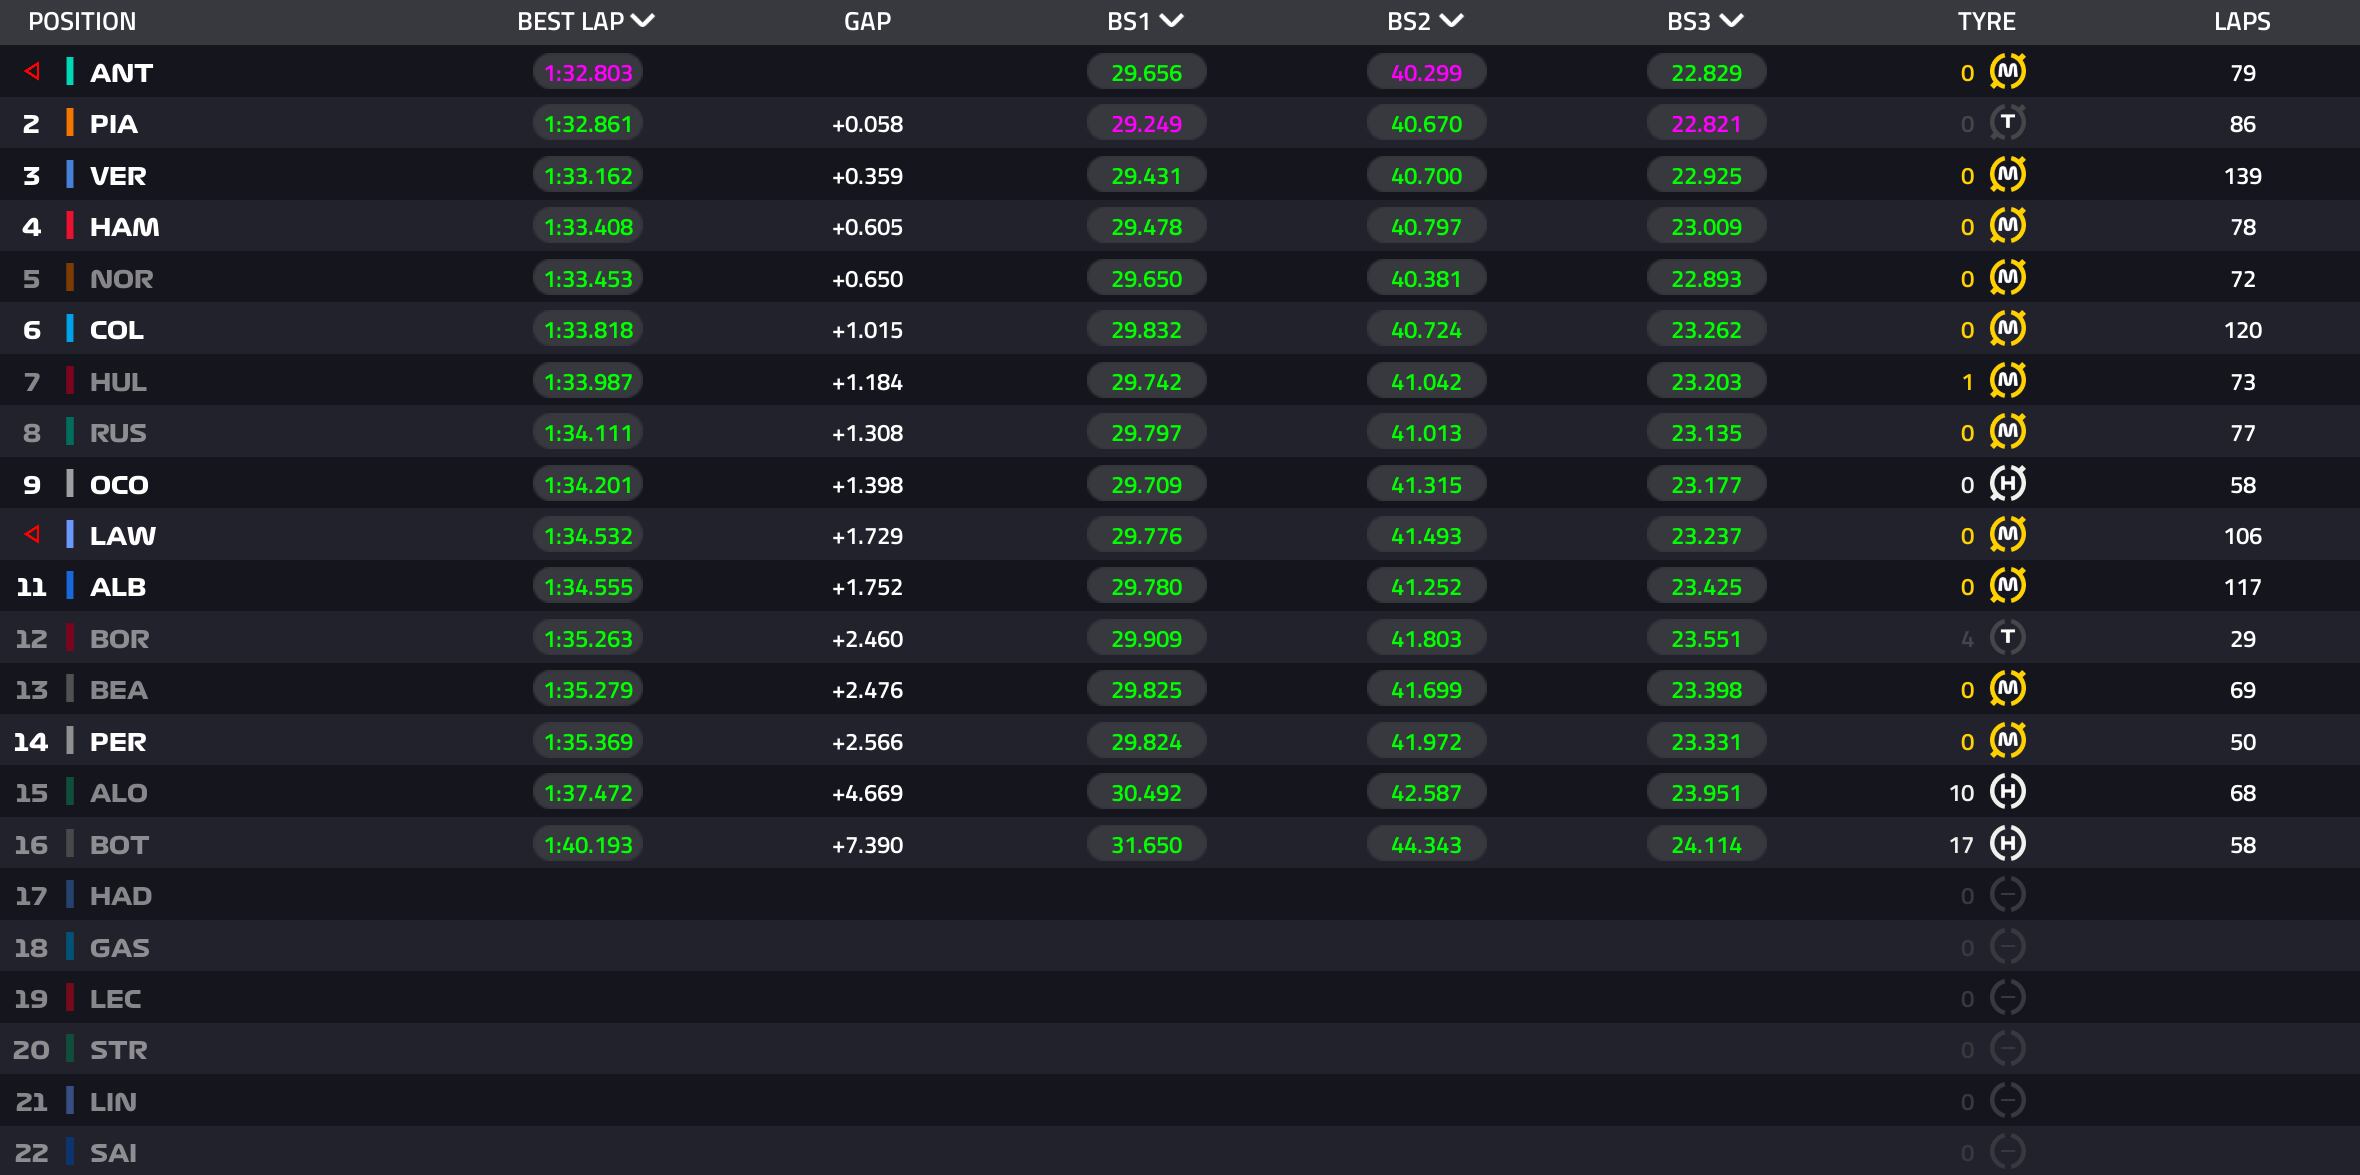The height and width of the screenshot is (1175, 2360).
Task: Expand the BS1 column dropdown
Action: click(x=1171, y=21)
